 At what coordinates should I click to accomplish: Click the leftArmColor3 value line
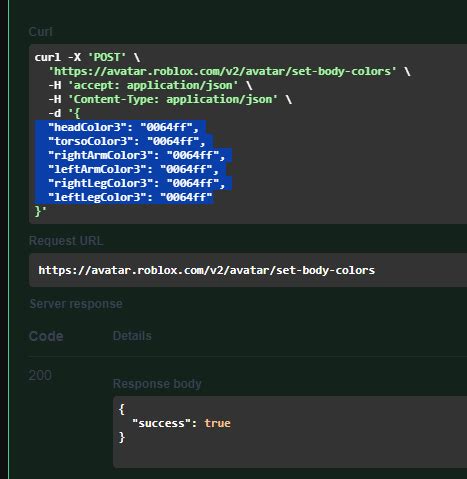133,169
